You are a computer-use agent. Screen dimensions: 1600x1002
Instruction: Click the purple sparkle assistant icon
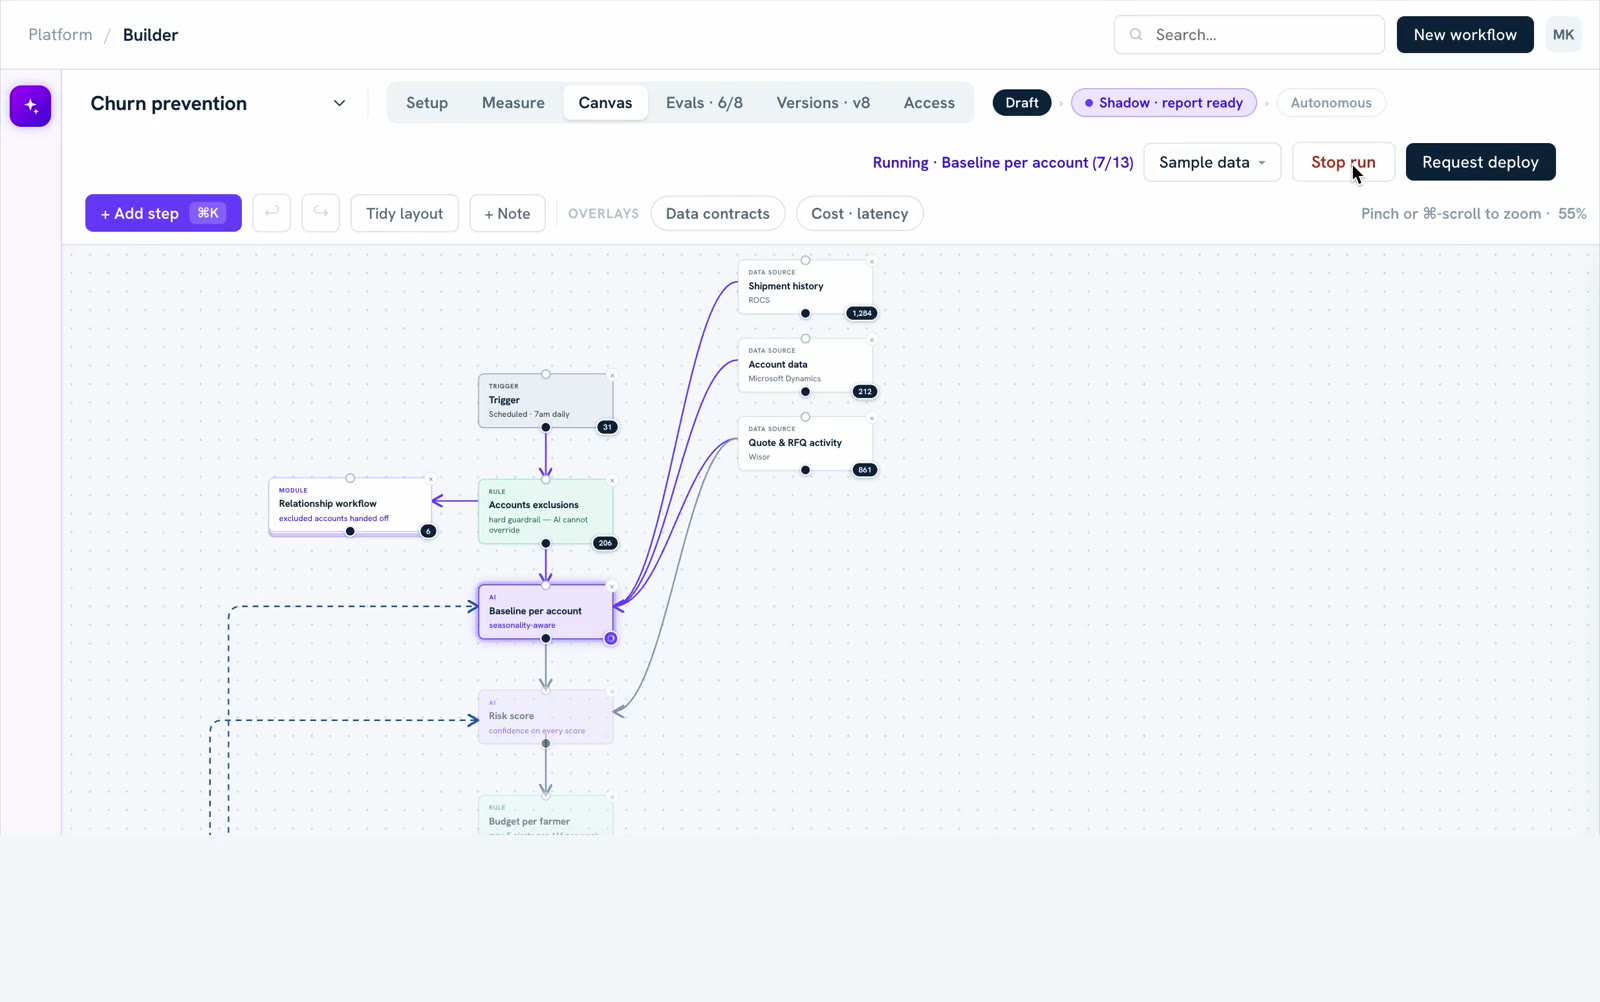point(30,106)
